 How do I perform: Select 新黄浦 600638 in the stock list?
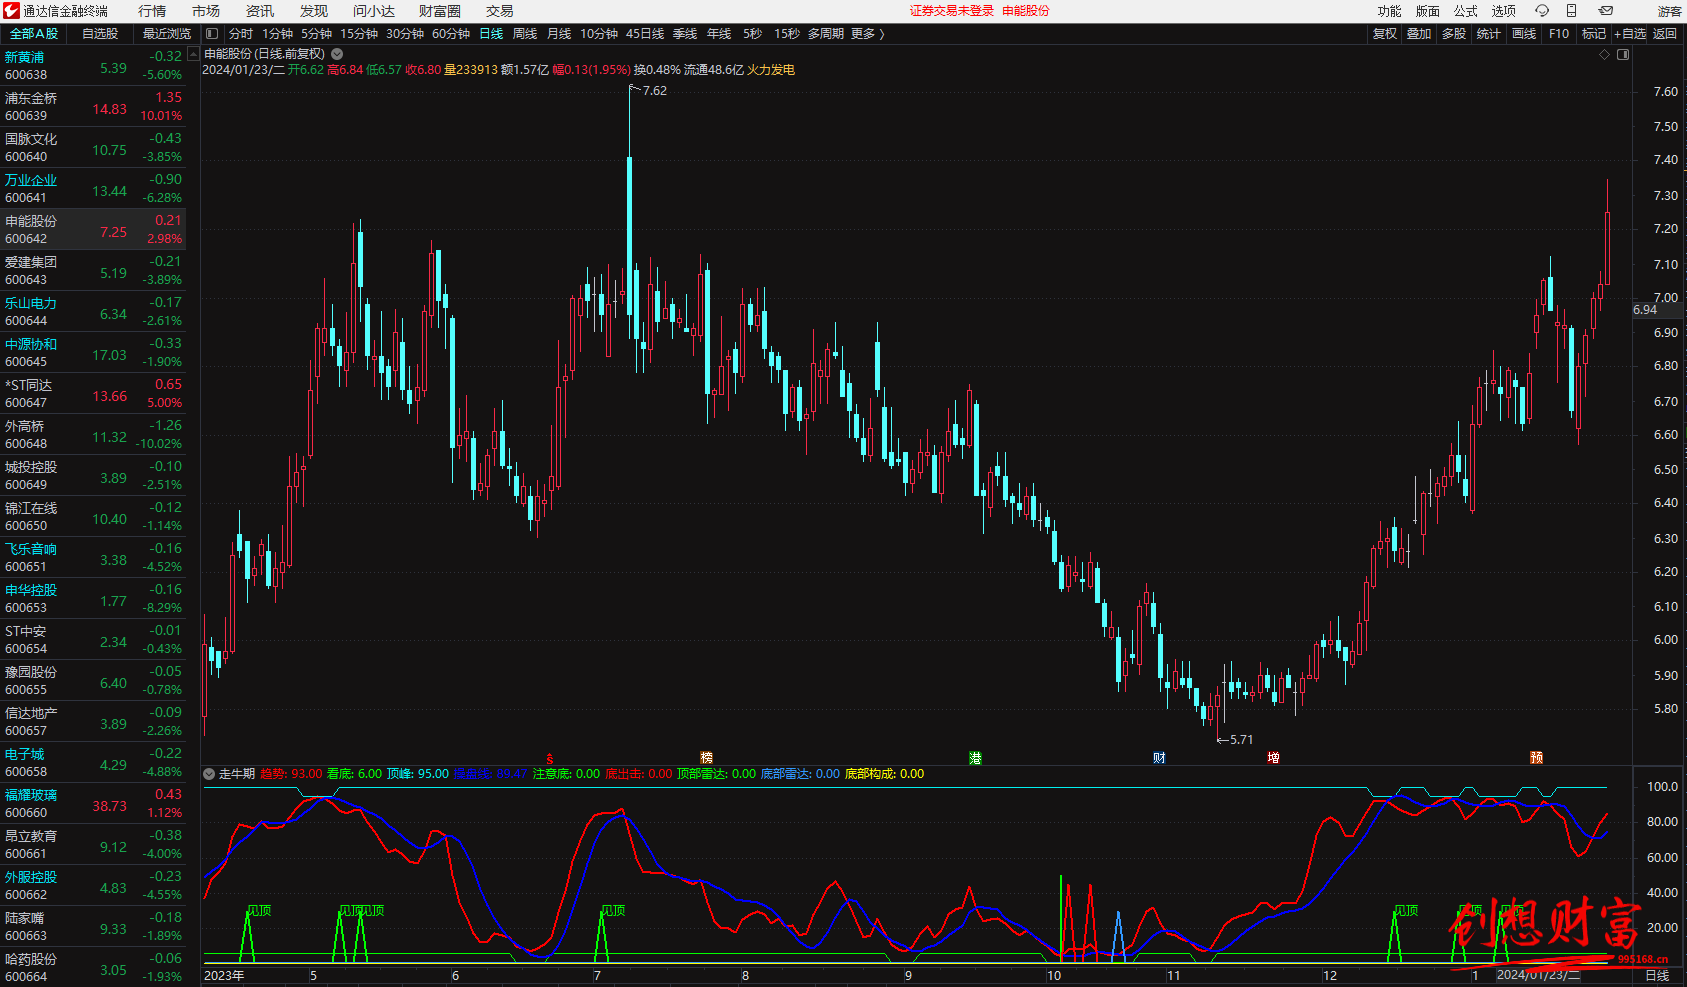[93, 65]
